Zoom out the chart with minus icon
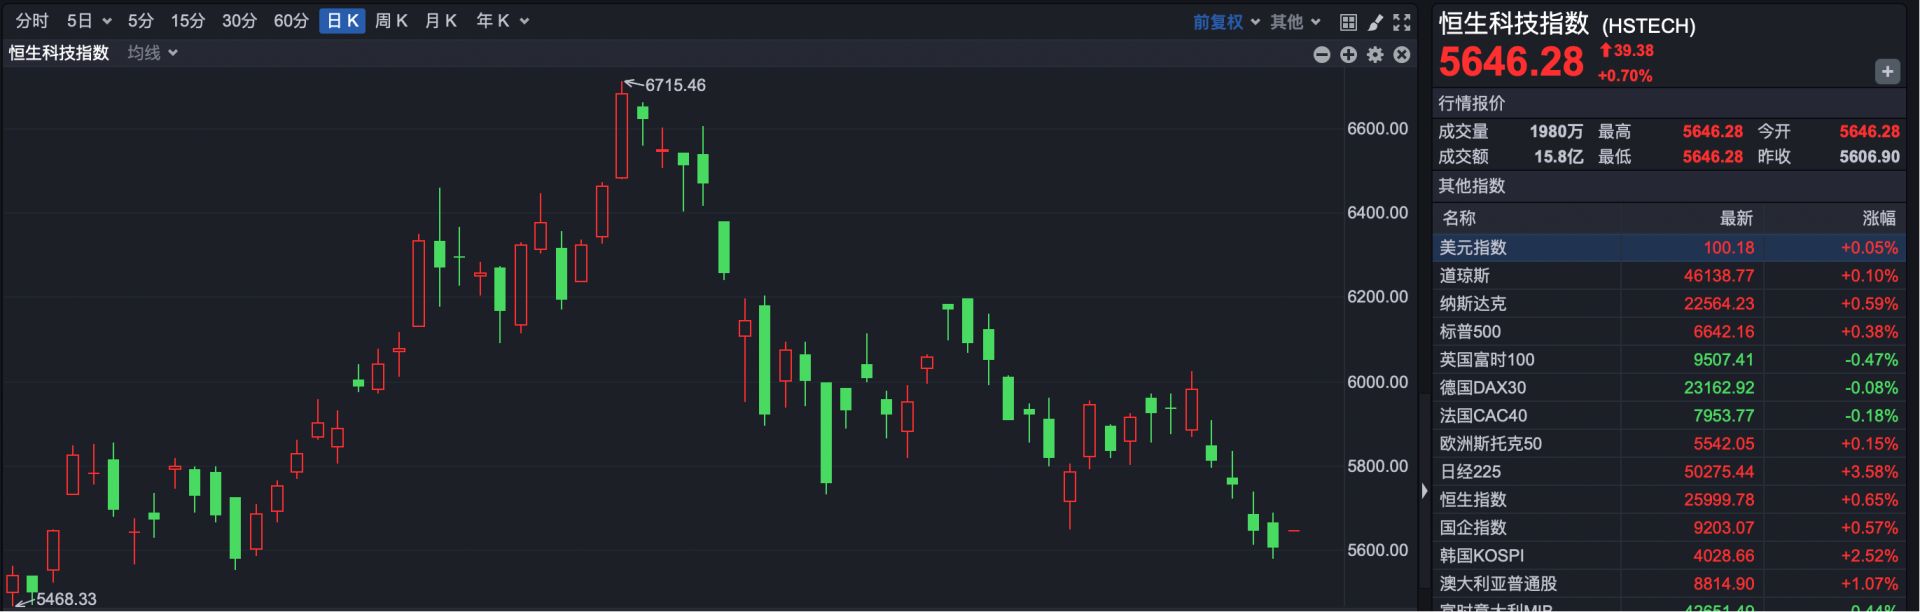1920x612 pixels. click(x=1321, y=55)
